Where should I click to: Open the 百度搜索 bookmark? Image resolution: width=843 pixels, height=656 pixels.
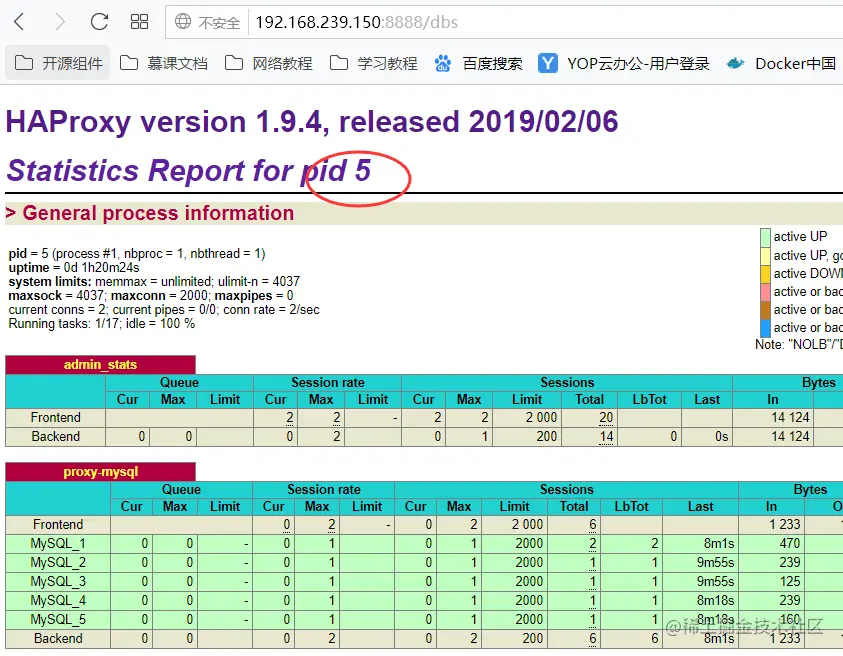click(478, 63)
